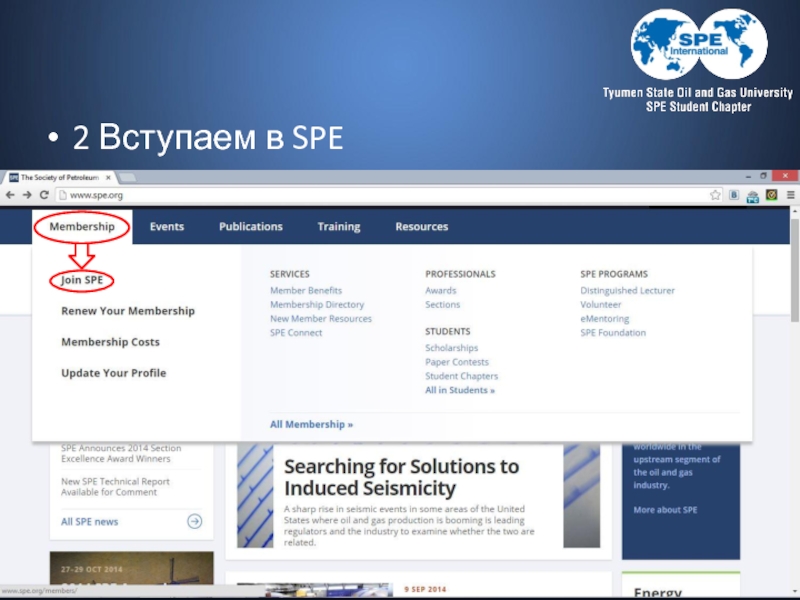Click the green circular extension icon

point(771,195)
